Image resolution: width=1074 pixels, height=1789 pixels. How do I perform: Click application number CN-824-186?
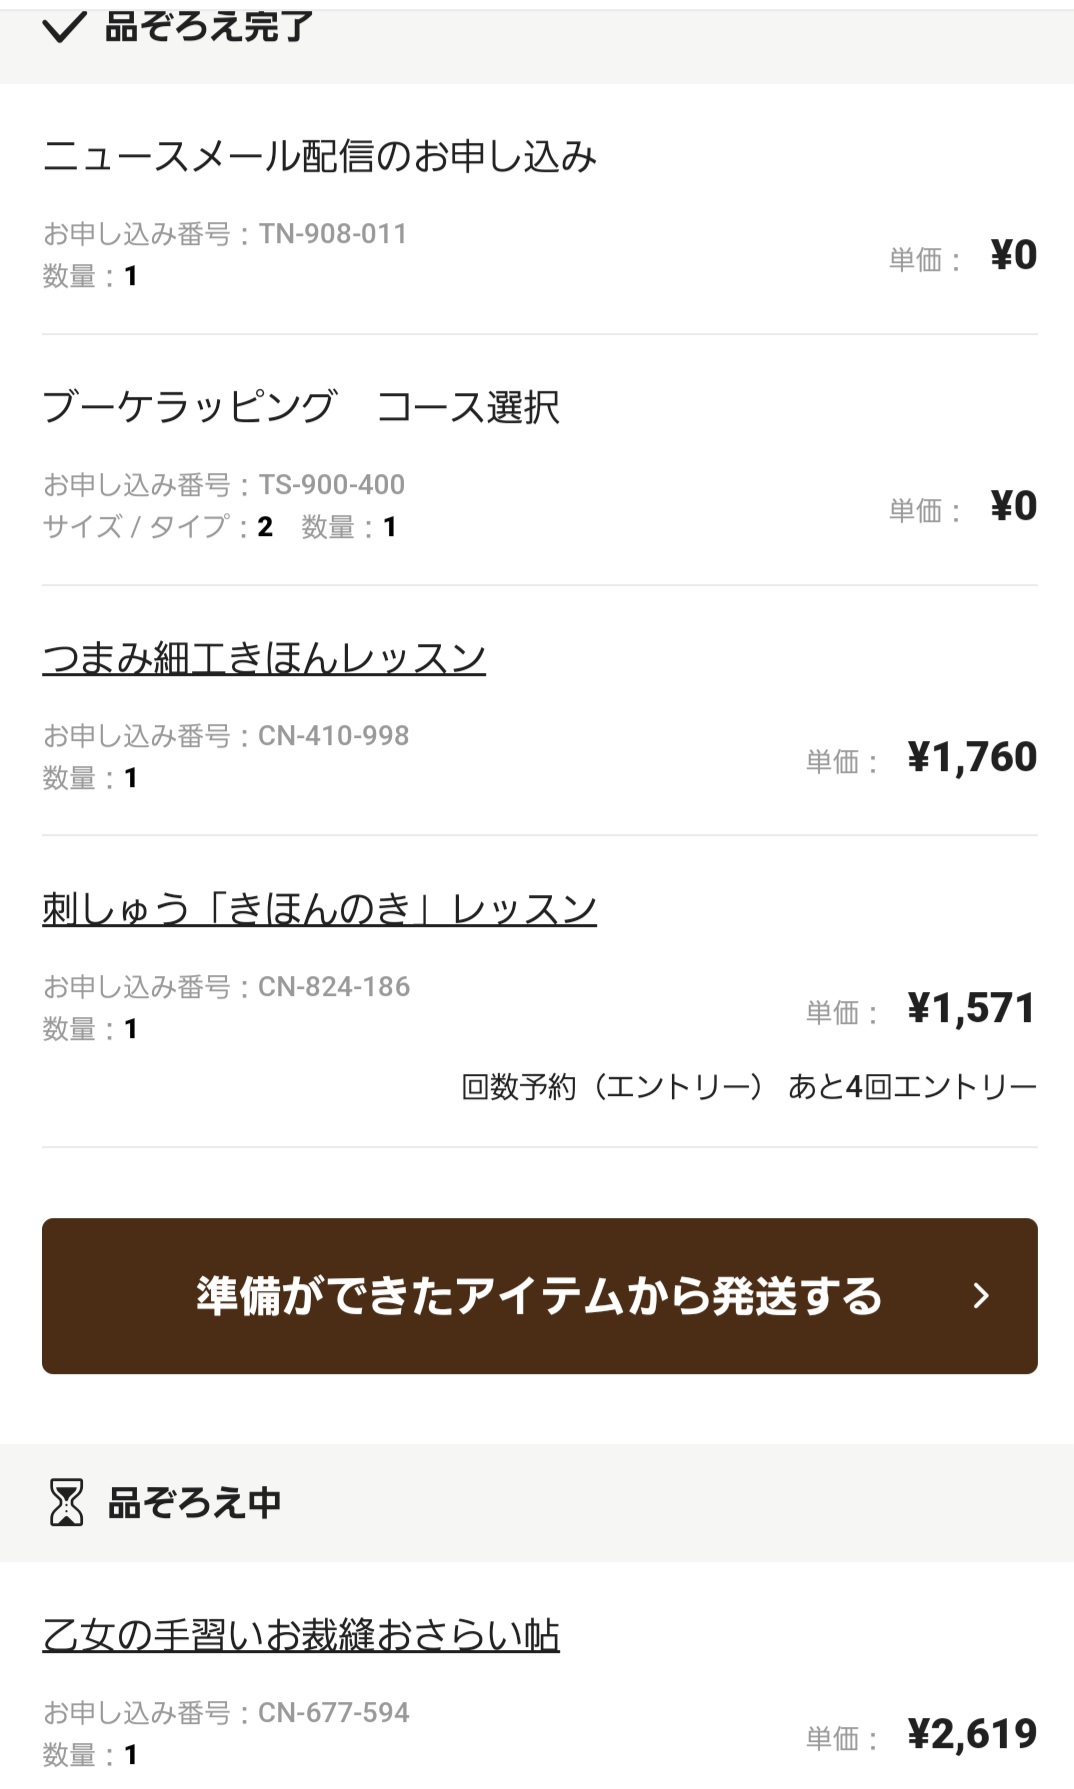coord(334,987)
